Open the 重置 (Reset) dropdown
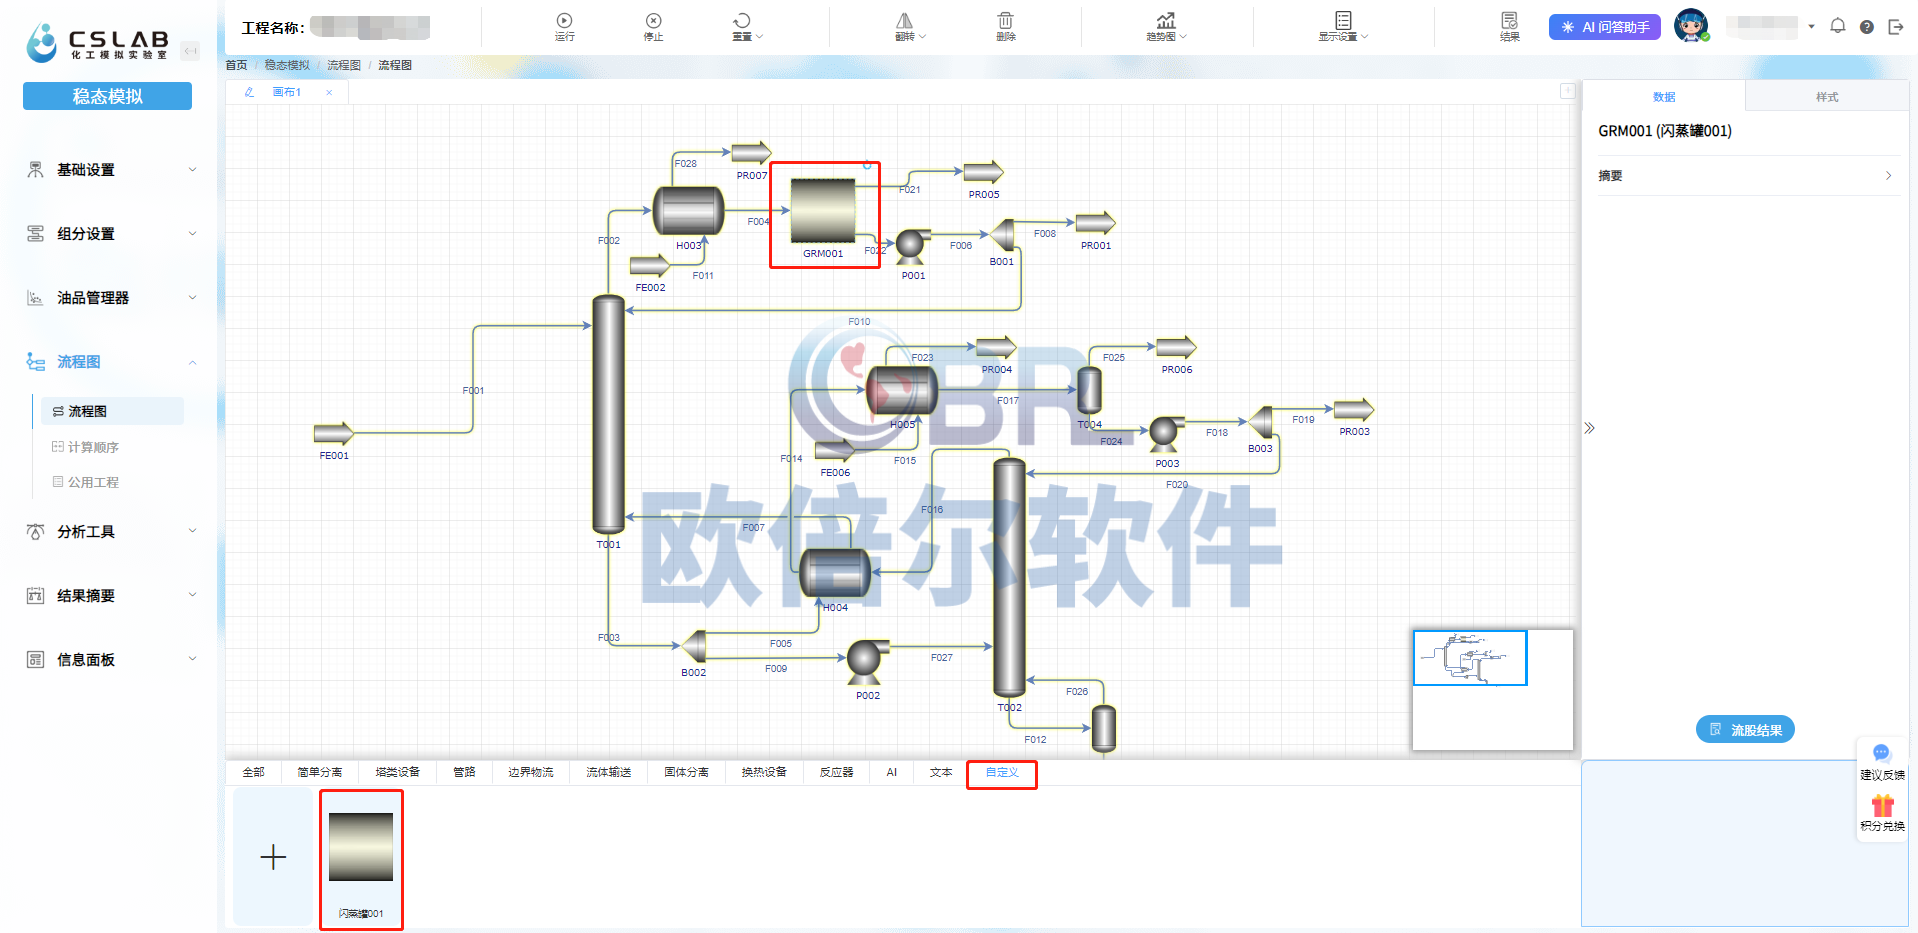The width and height of the screenshot is (1918, 933). [746, 26]
